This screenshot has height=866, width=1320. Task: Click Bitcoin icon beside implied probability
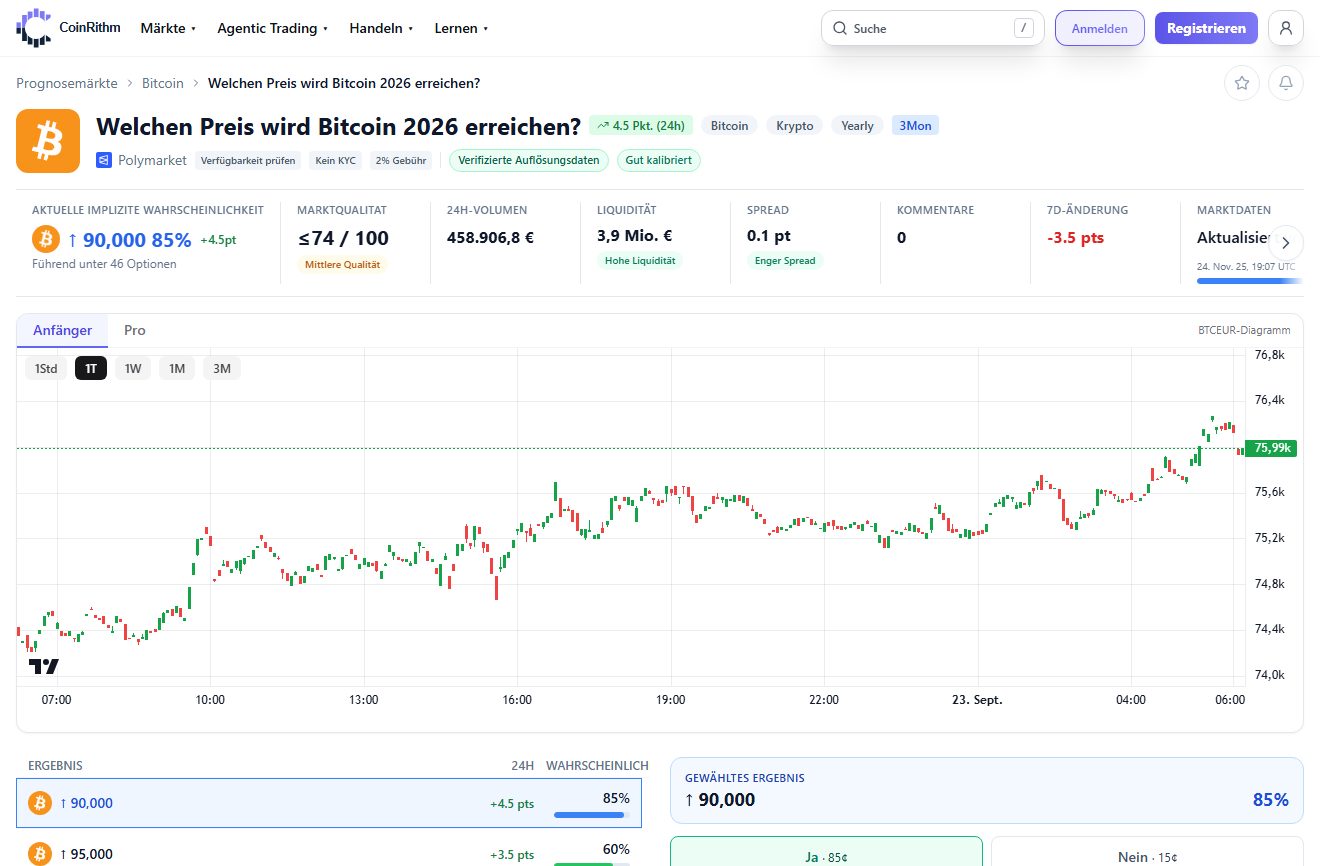click(x=46, y=239)
